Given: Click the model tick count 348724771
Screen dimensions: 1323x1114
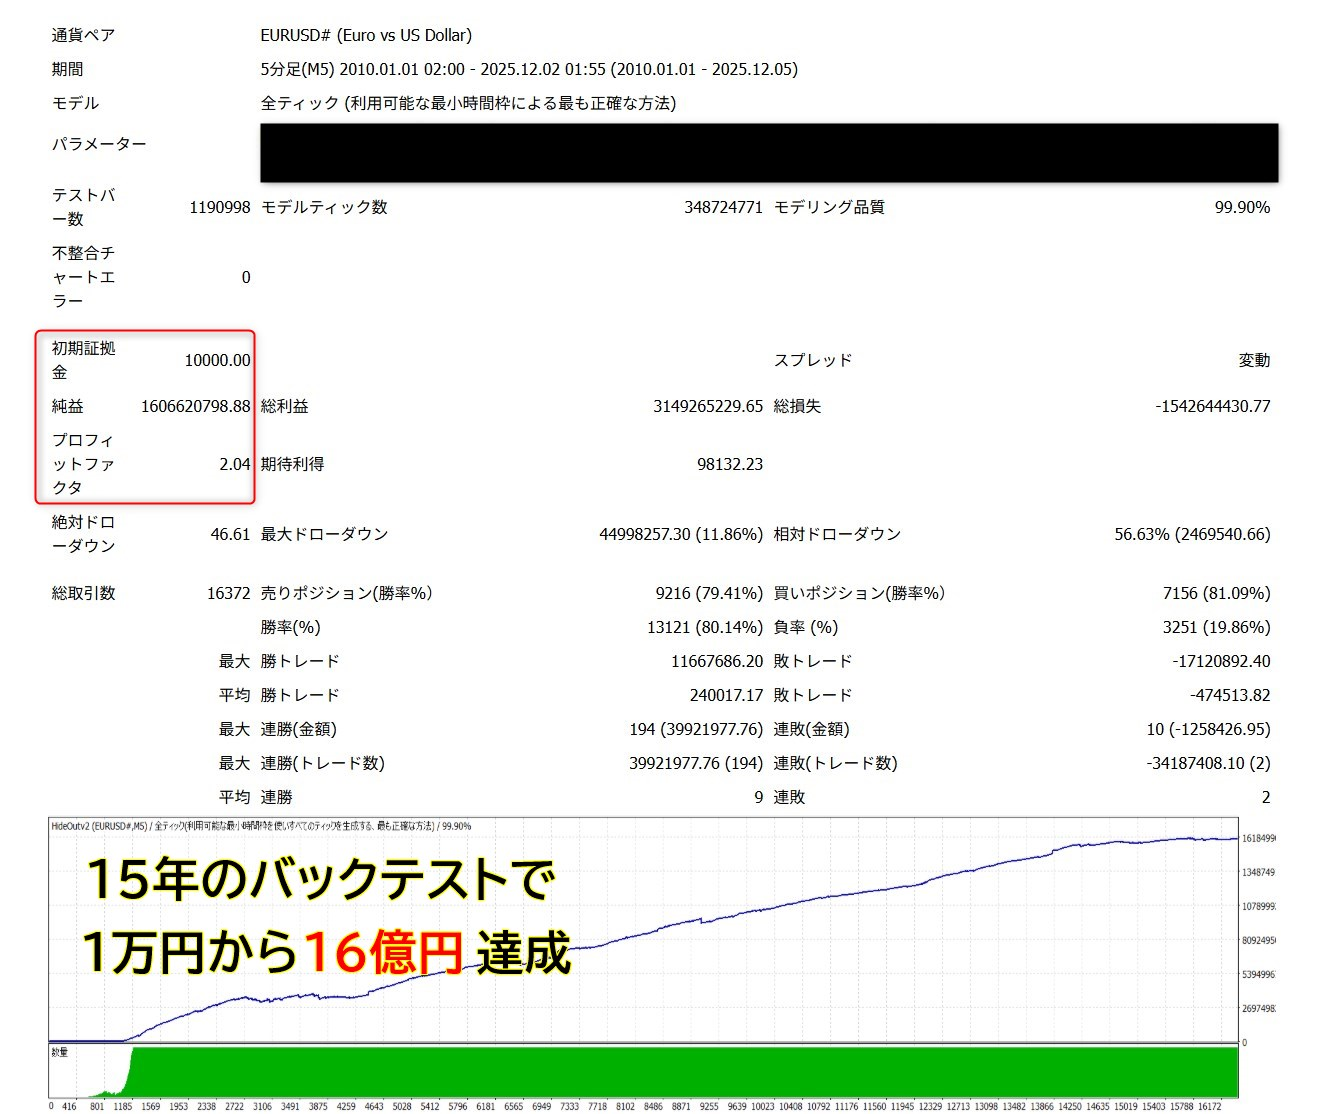Looking at the screenshot, I should (x=722, y=207).
